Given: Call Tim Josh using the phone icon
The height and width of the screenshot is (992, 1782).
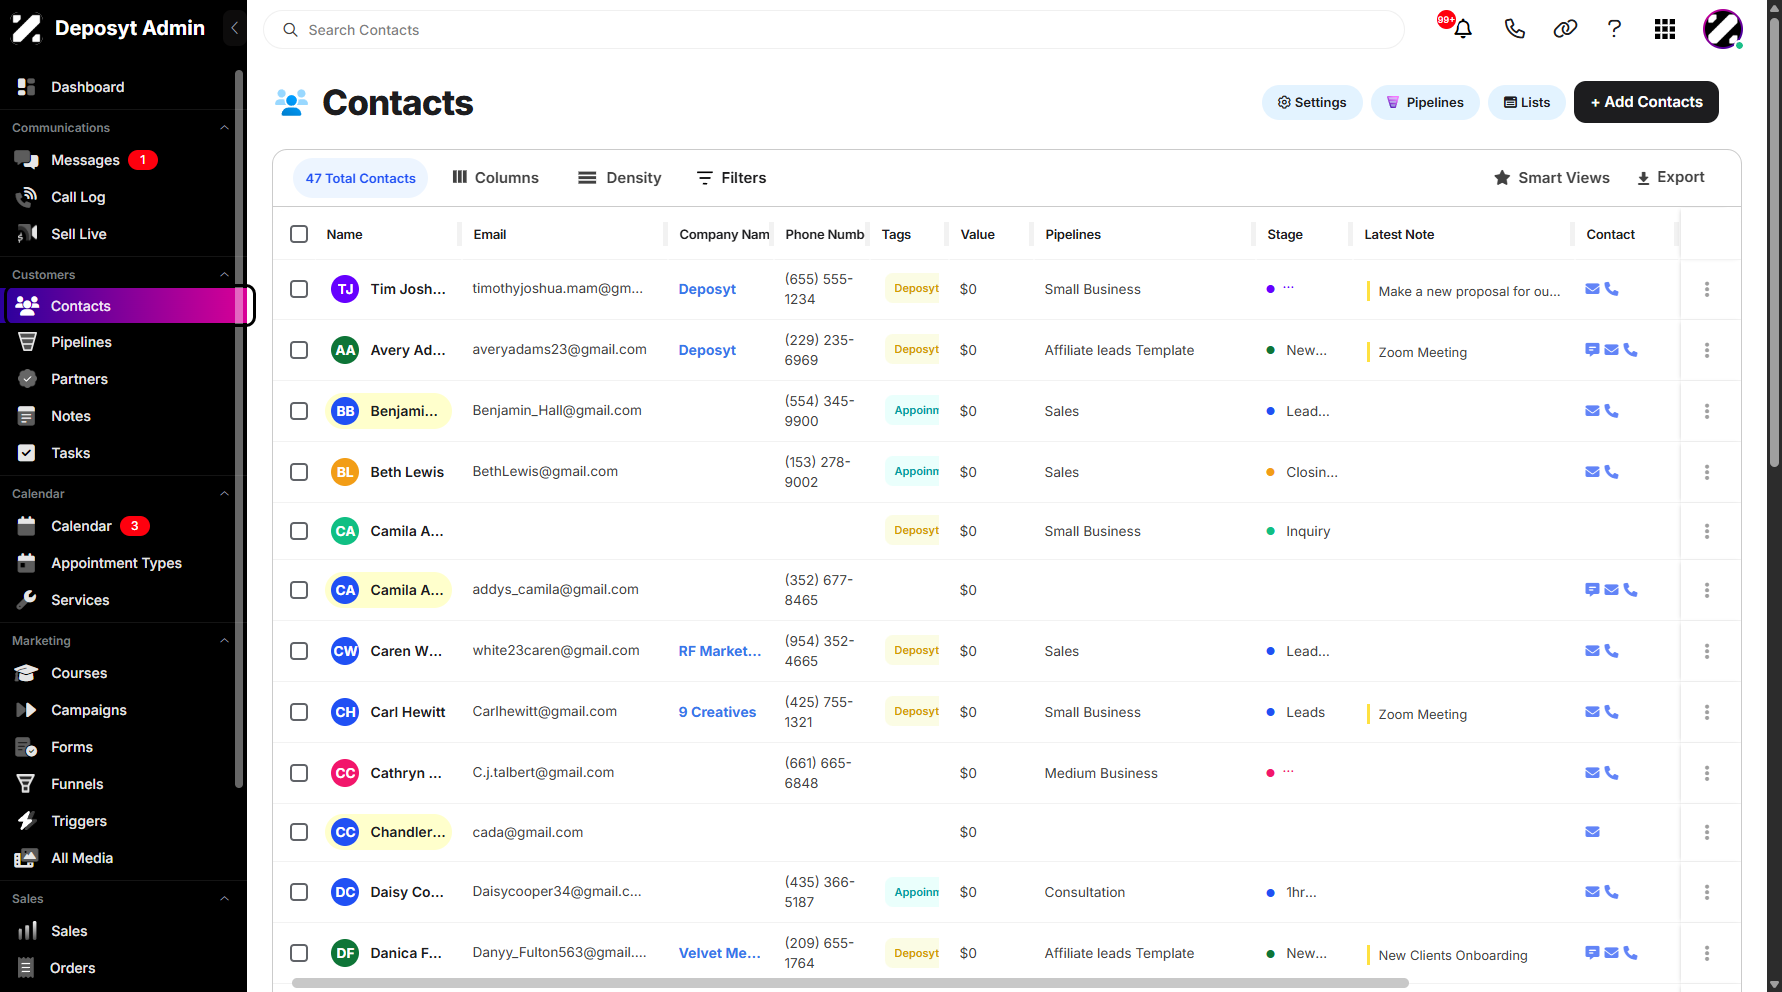Looking at the screenshot, I should [x=1611, y=289].
